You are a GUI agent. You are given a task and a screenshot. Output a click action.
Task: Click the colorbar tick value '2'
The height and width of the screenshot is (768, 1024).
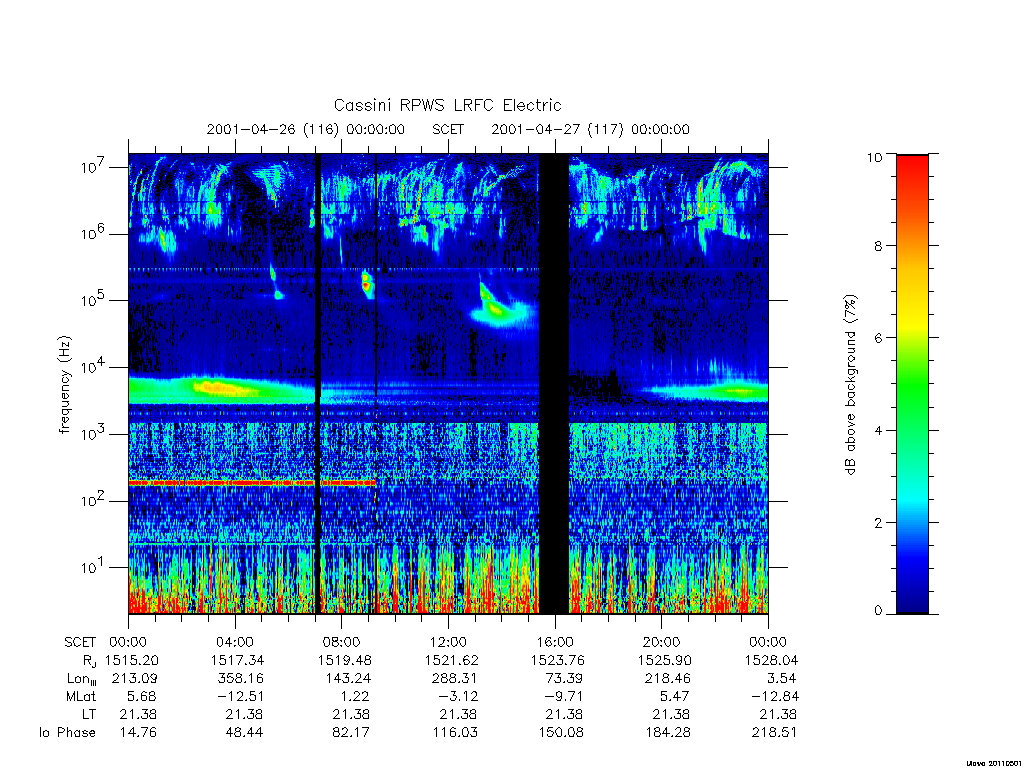coord(878,522)
